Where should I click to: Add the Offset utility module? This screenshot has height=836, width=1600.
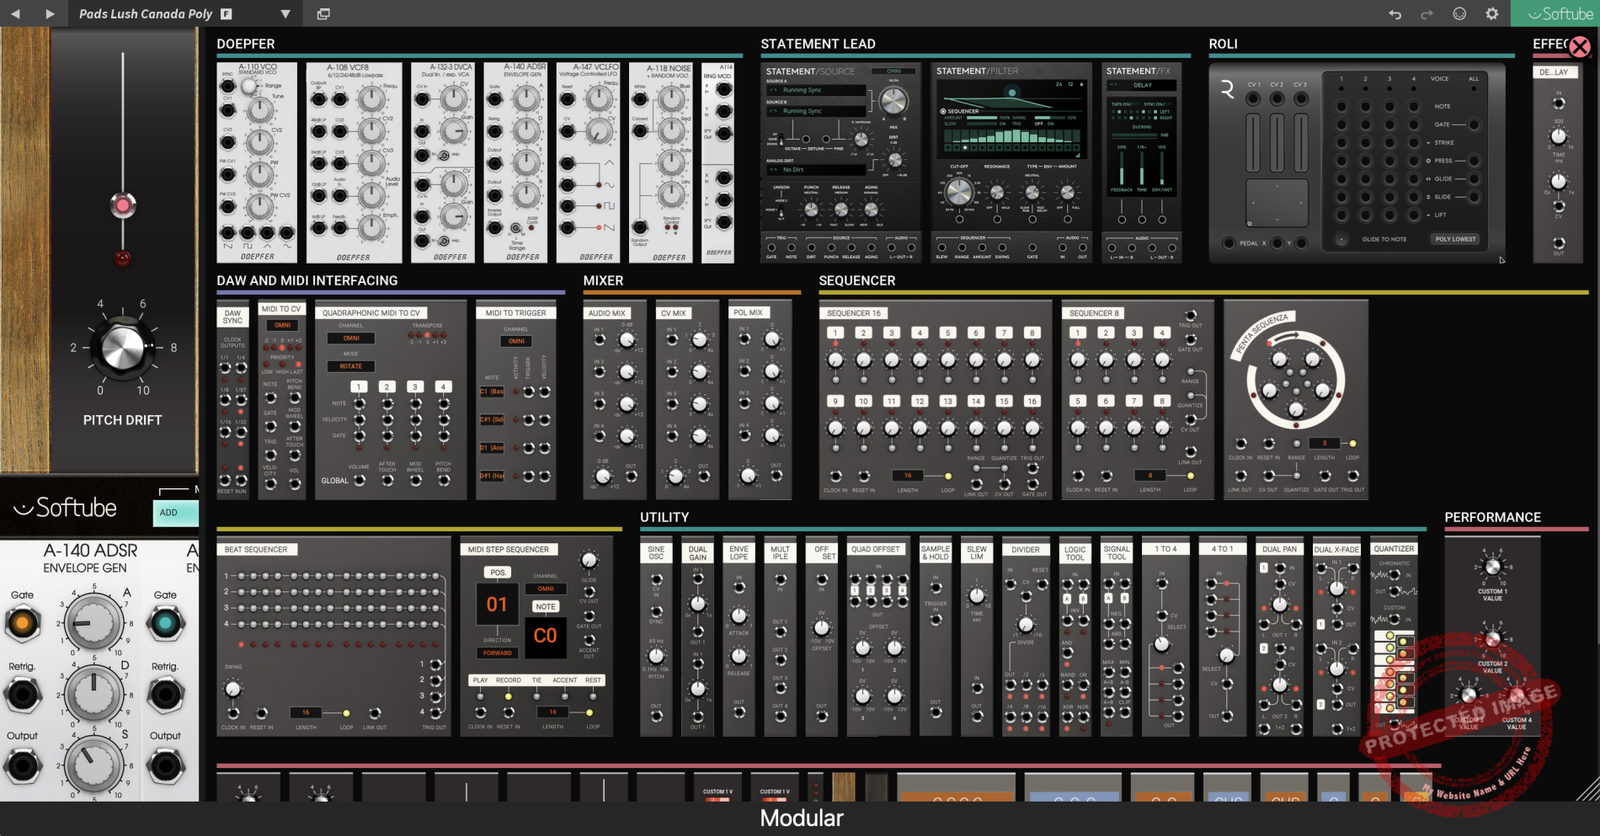pyautogui.click(x=821, y=637)
